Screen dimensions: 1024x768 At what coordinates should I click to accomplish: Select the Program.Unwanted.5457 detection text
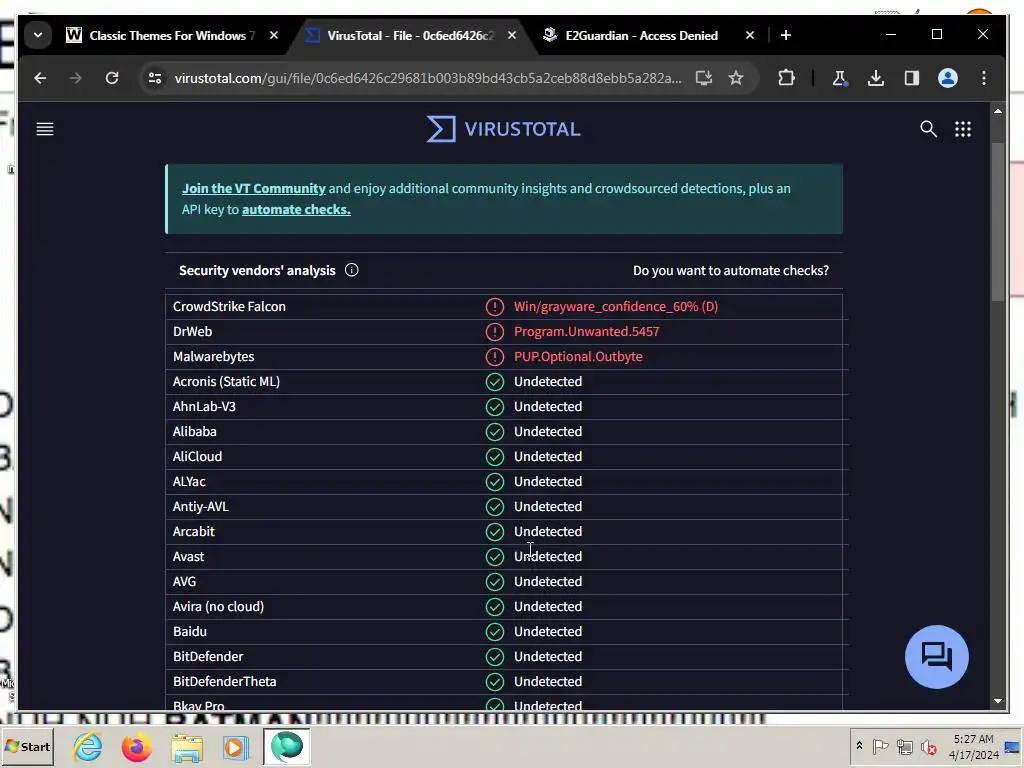pos(586,332)
